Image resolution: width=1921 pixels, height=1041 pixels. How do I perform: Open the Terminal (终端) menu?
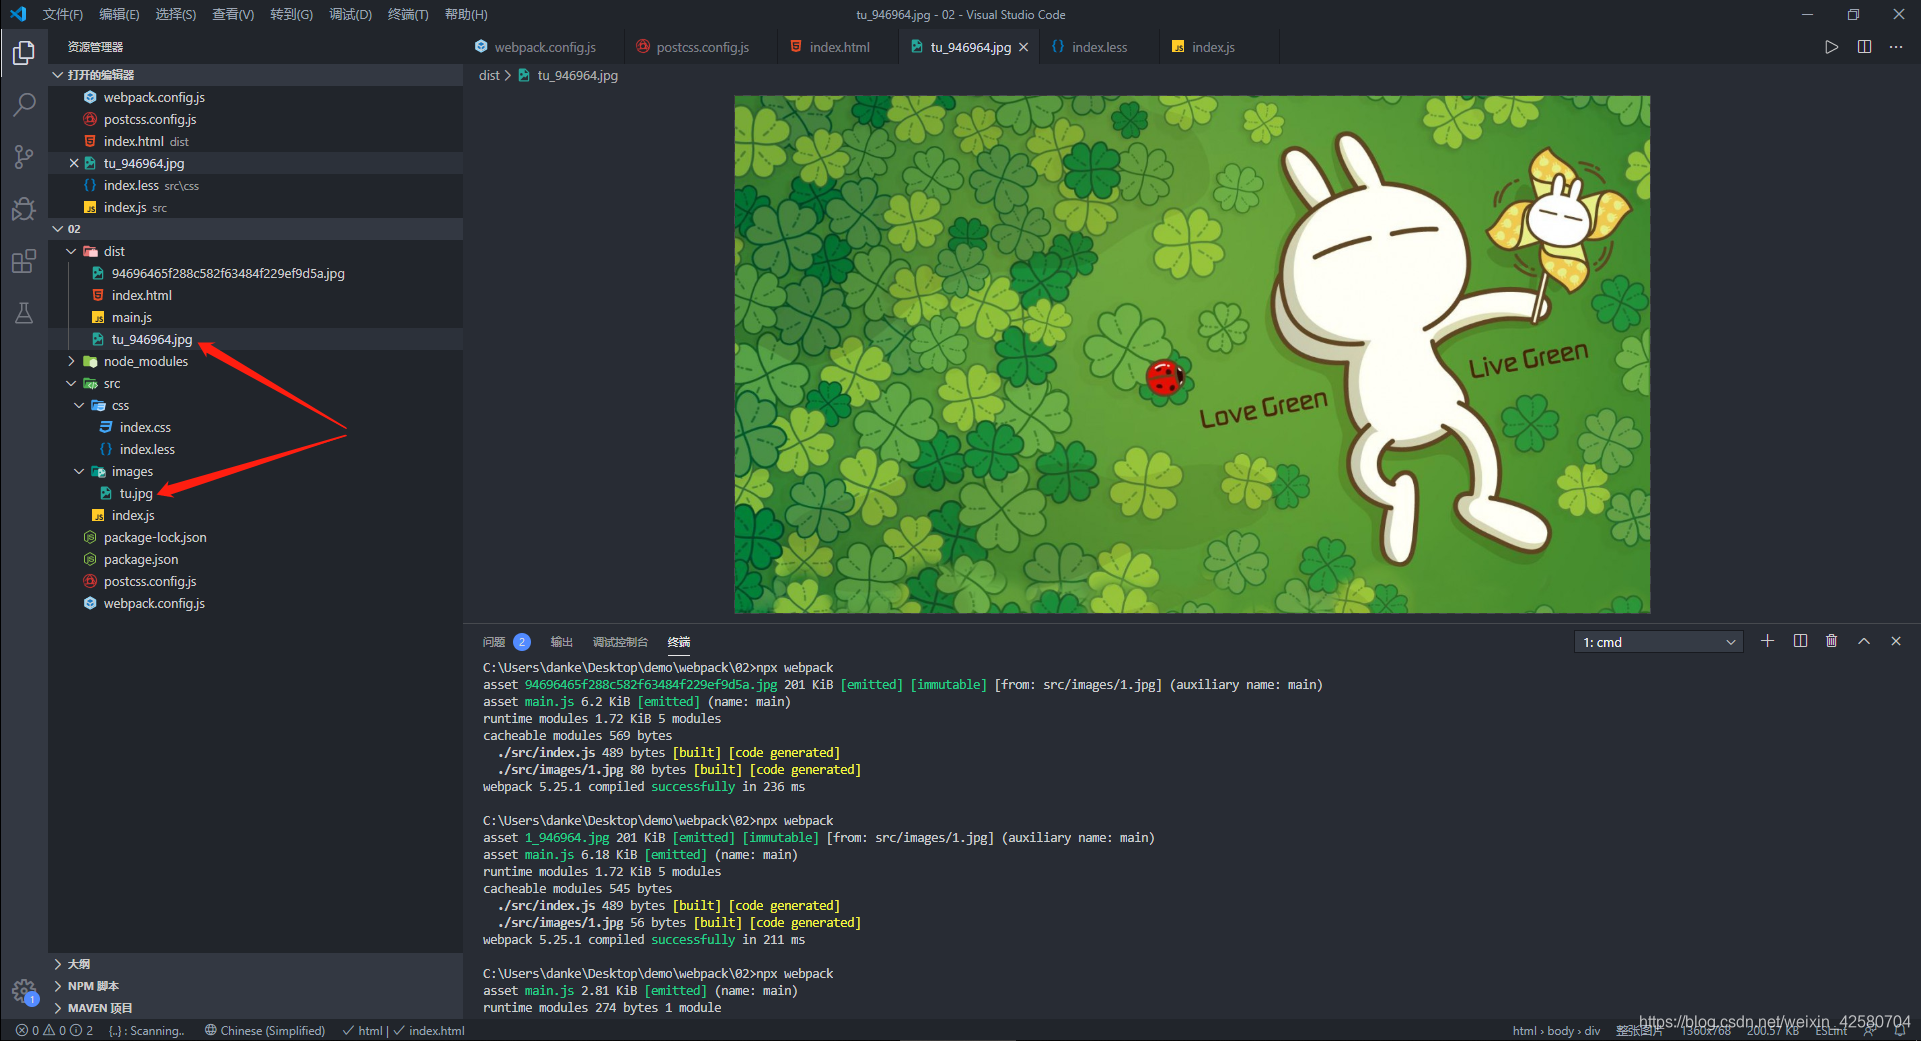[408, 14]
